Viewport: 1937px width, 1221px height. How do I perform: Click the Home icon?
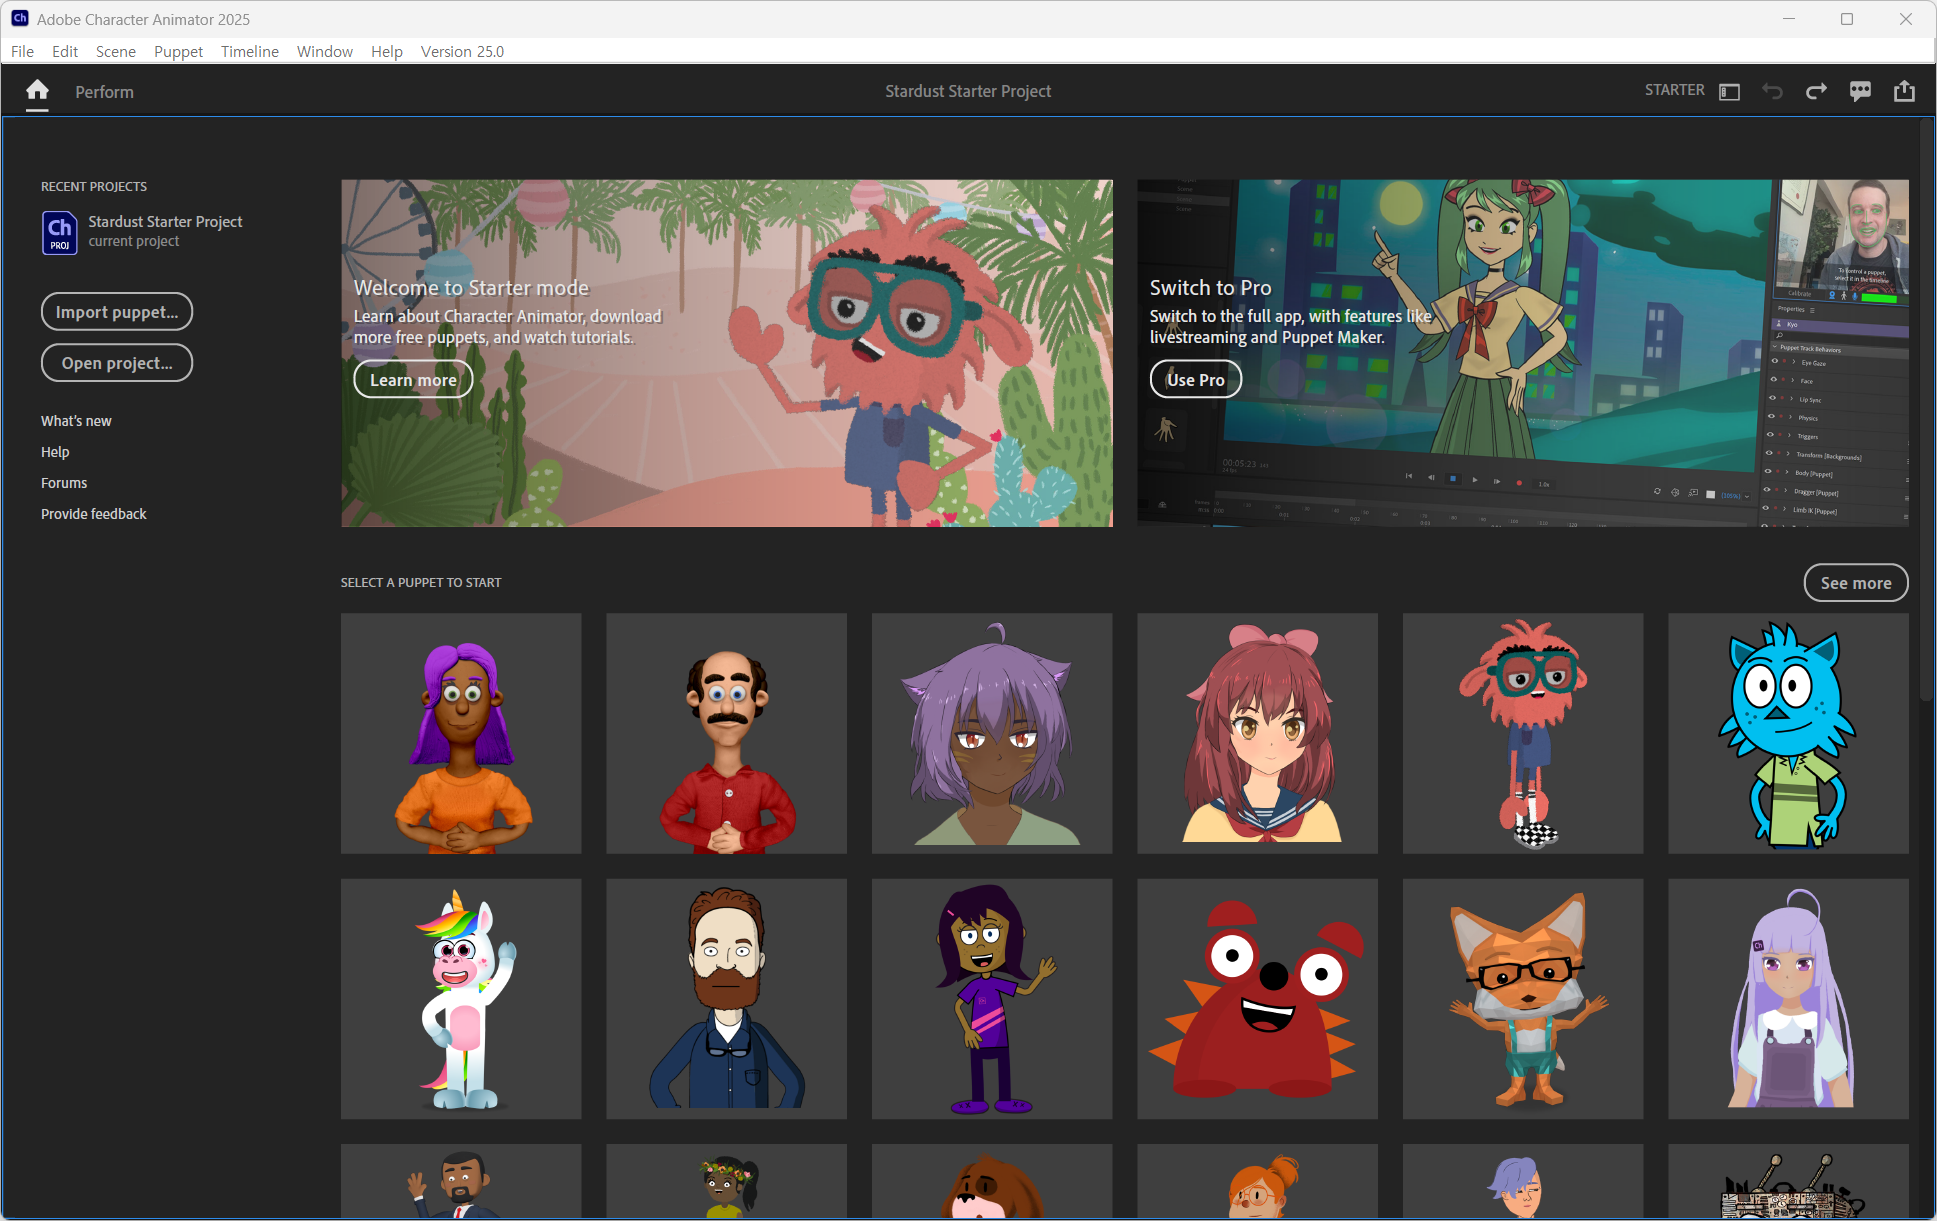[37, 91]
